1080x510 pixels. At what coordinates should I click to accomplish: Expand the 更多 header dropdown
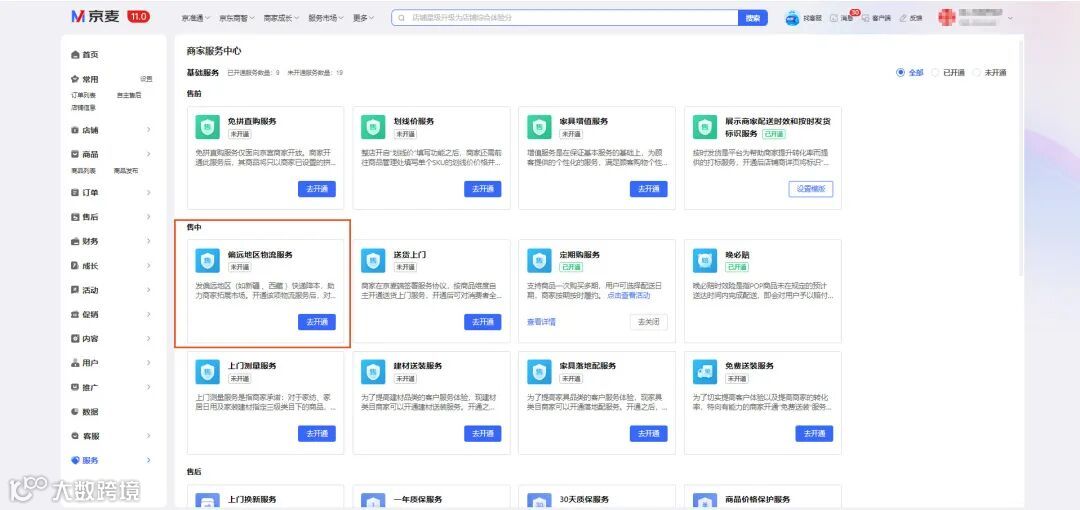363,19
